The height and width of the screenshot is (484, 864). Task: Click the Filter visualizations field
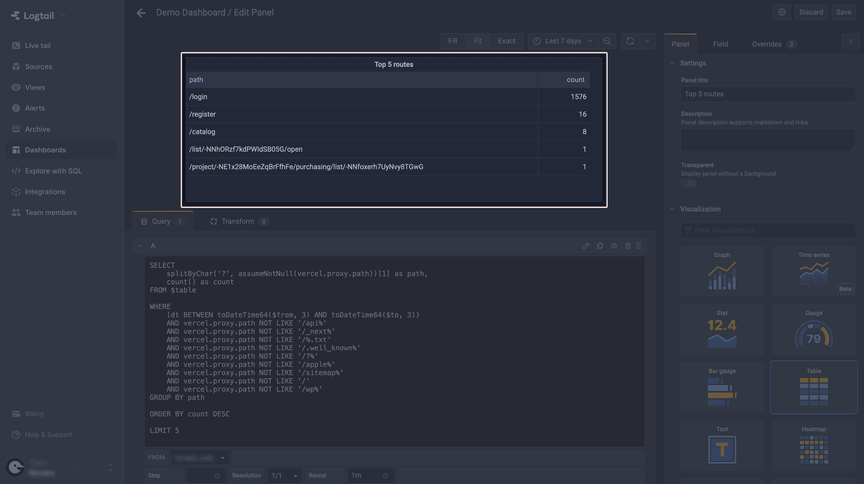(x=768, y=230)
